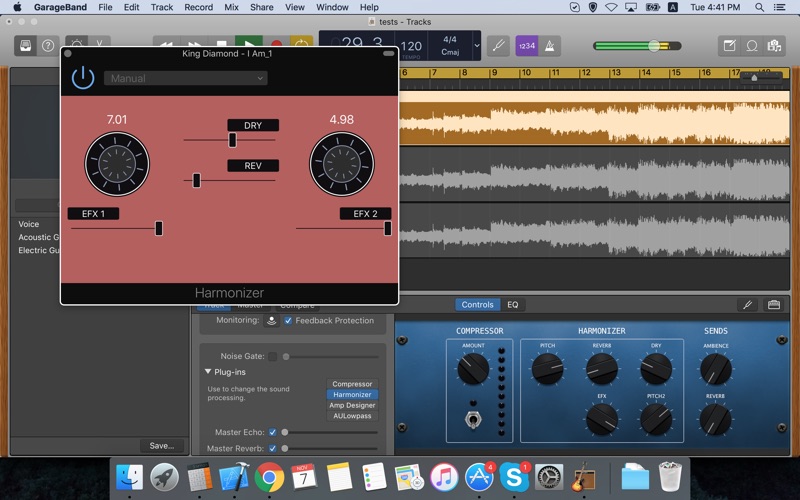Toggle the 1234 count-in button
This screenshot has height=500, width=800.
527,46
